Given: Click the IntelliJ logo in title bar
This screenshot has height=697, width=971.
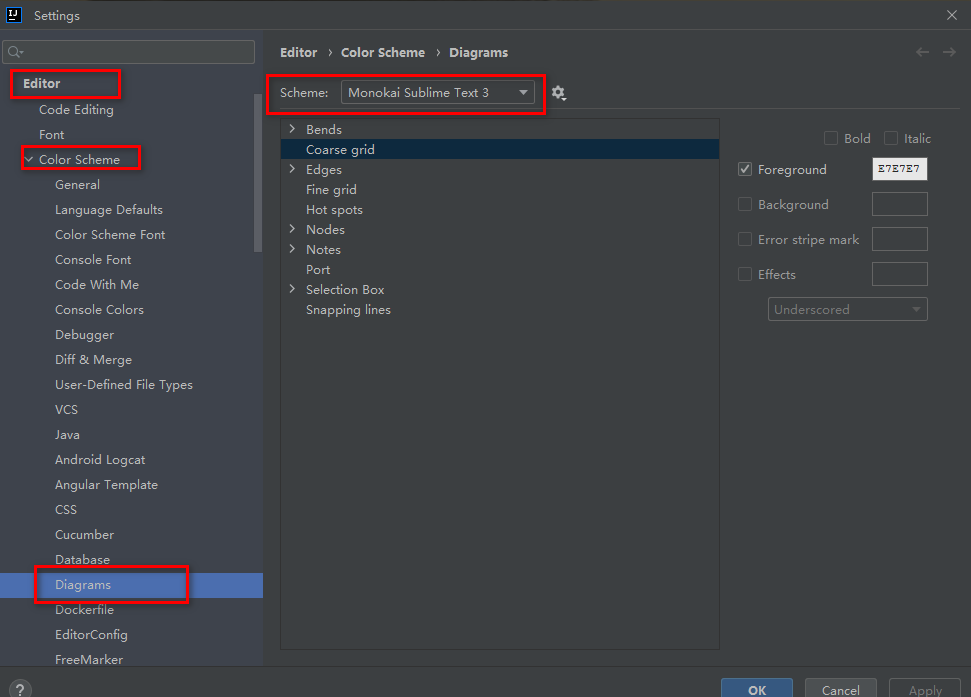Looking at the screenshot, I should (x=14, y=15).
